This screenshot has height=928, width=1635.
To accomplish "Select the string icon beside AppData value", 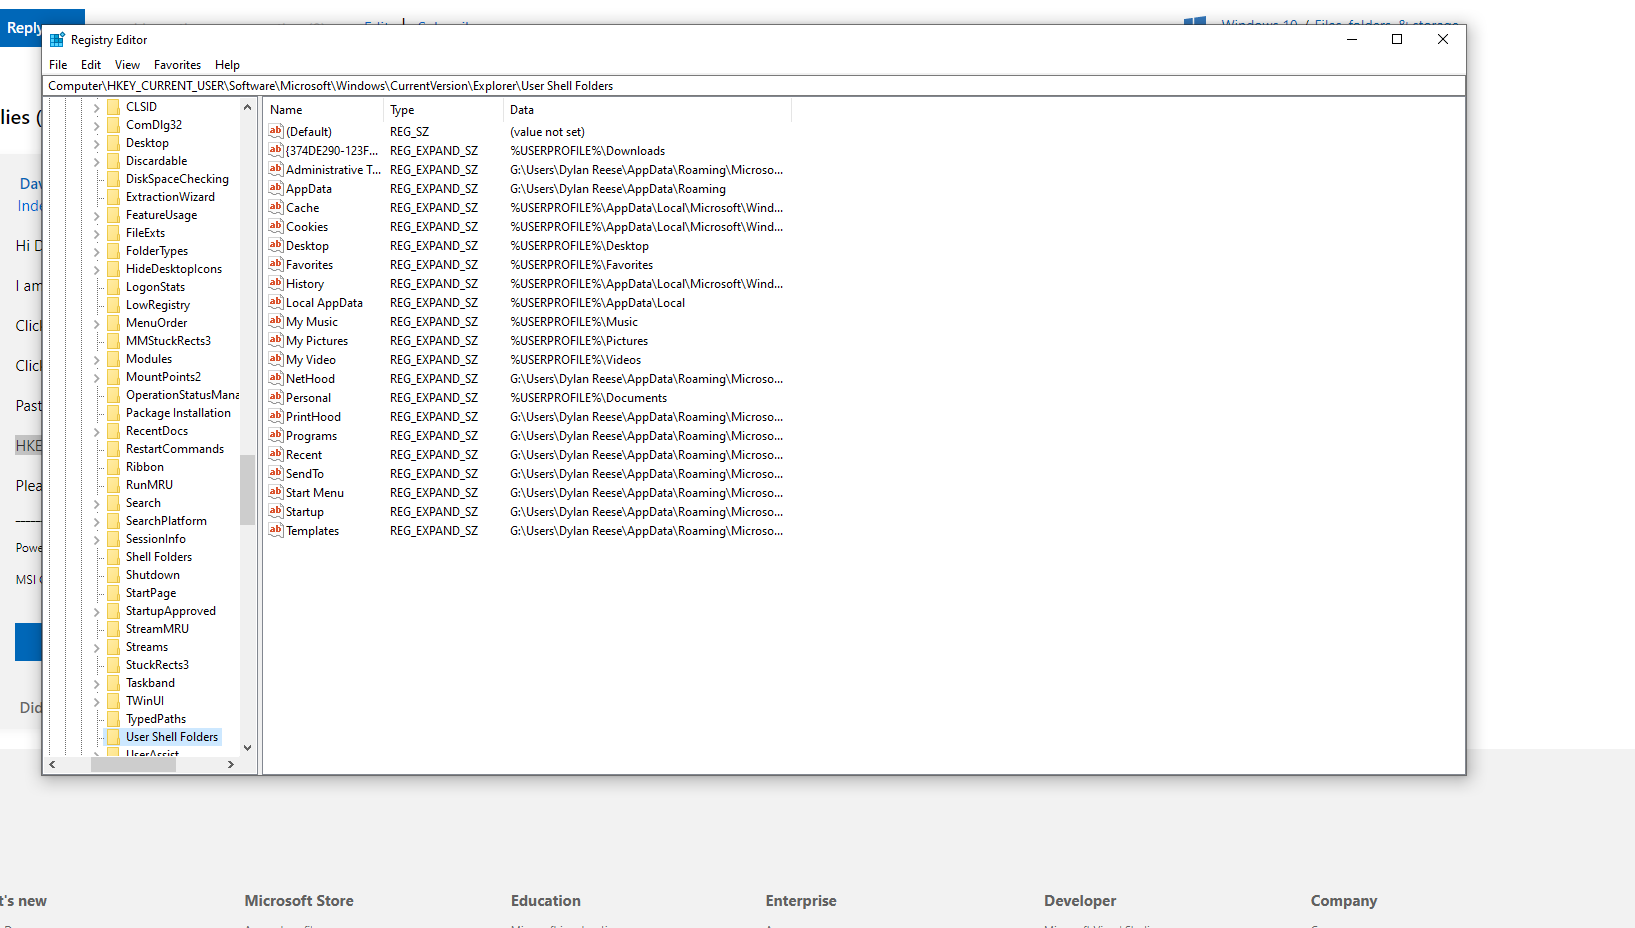I will (276, 188).
